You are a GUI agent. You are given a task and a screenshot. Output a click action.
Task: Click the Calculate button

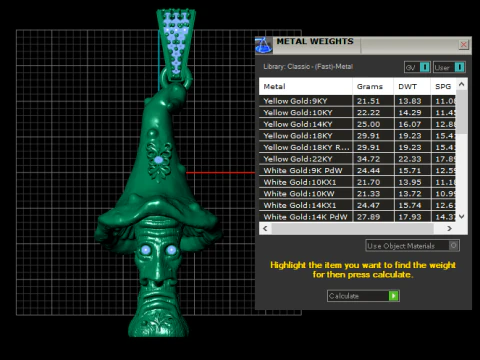(x=363, y=296)
